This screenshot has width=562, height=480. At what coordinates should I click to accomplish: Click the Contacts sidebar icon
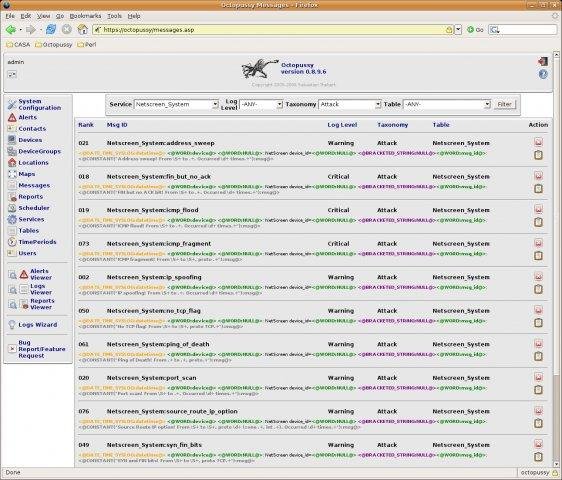coord(12,128)
